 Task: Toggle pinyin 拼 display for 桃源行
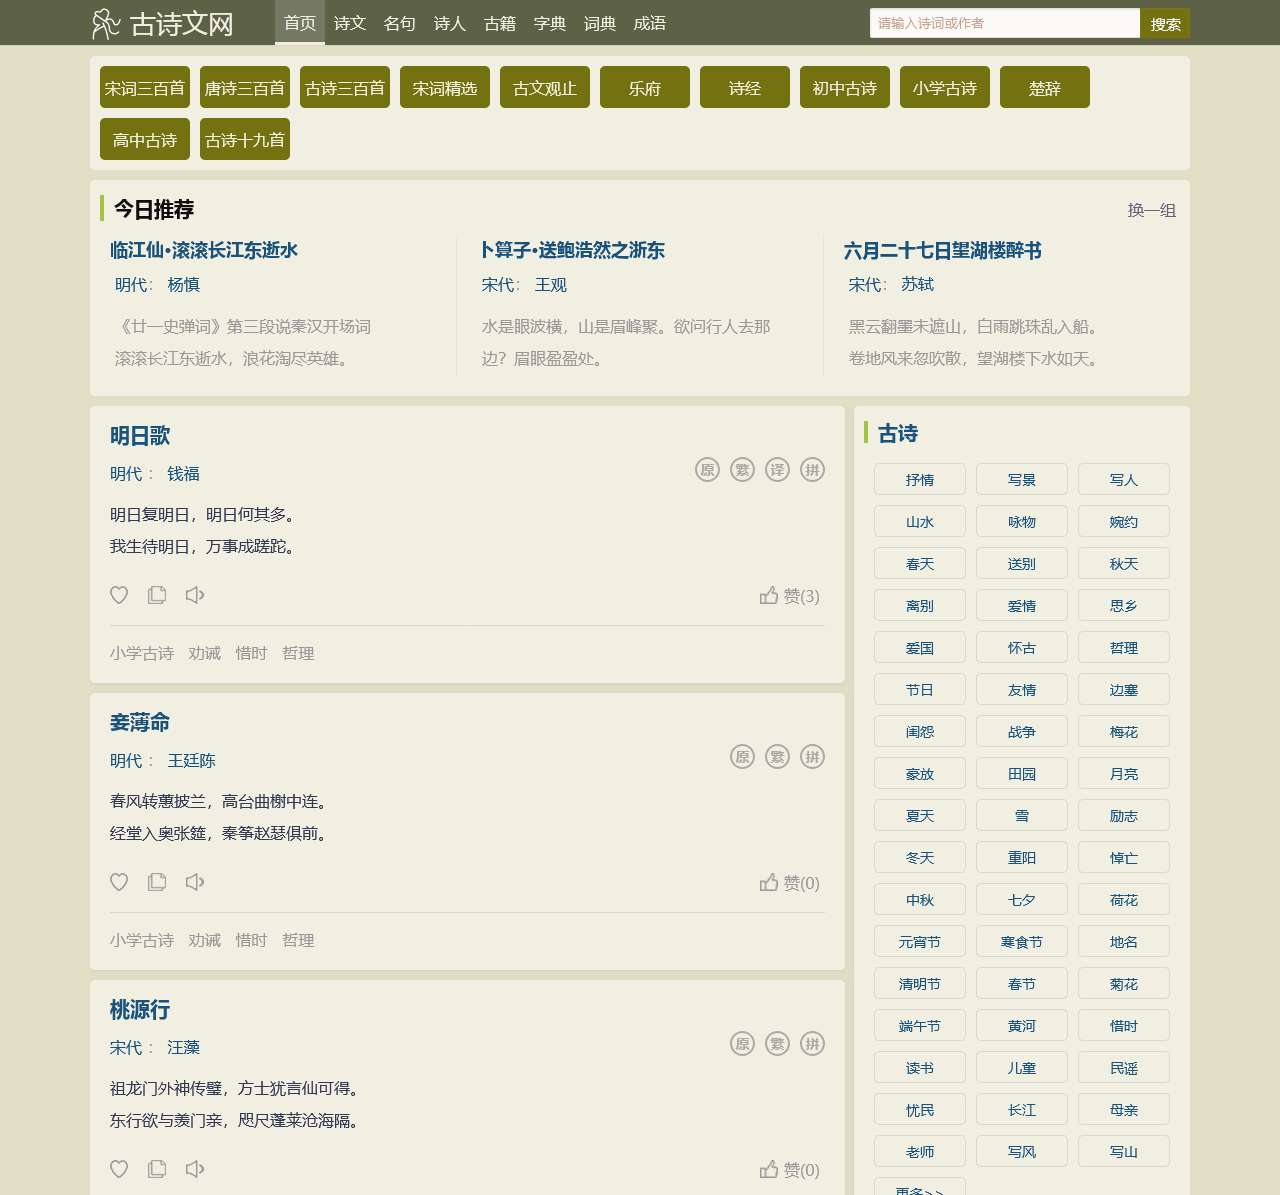812,1043
